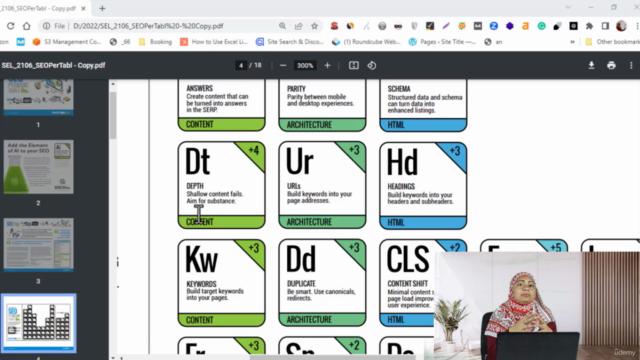Click the 'DEPTH' label text
This screenshot has width=640, height=360.
[x=195, y=186]
